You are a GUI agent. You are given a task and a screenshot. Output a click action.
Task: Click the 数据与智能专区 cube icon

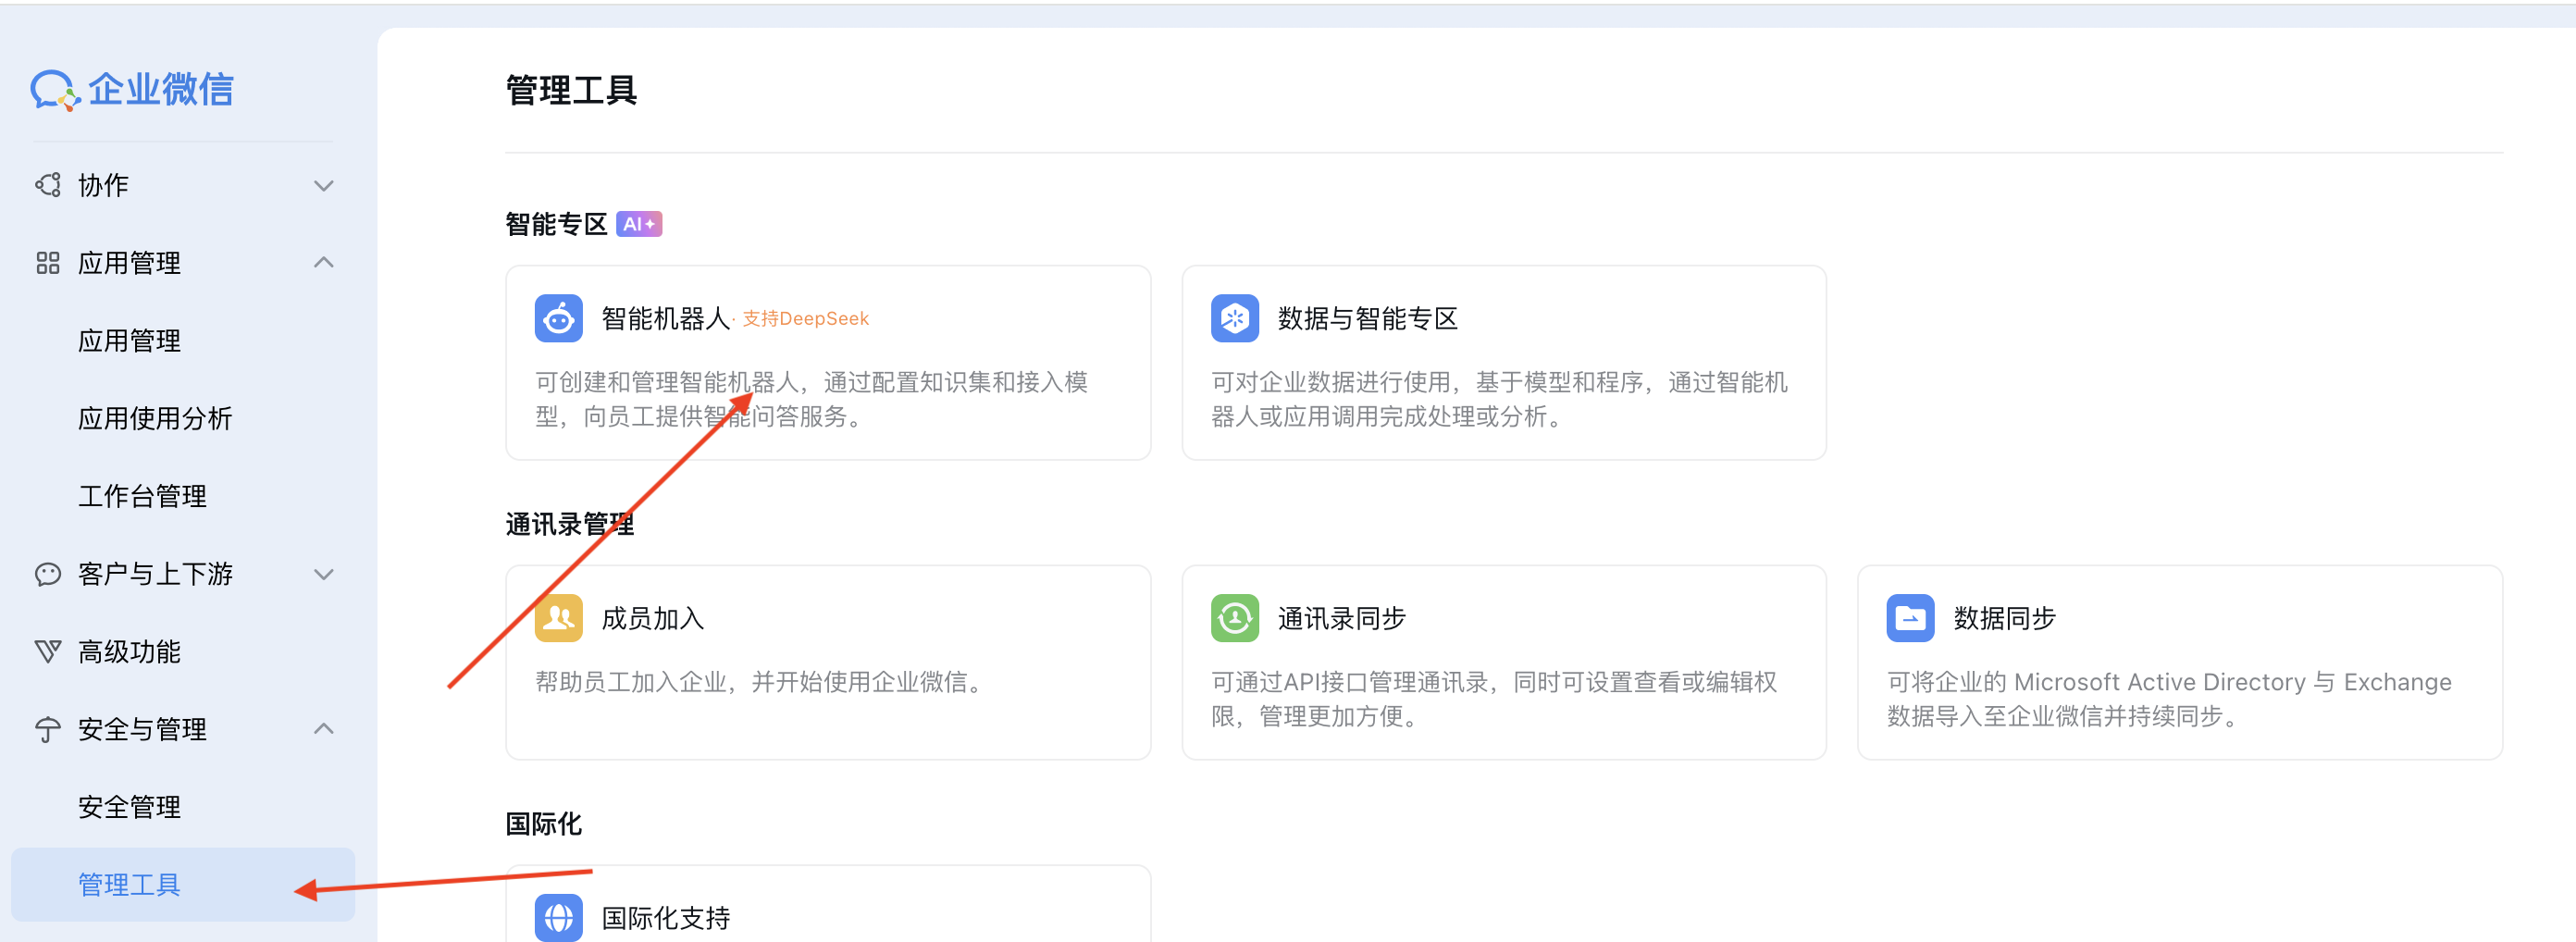click(1234, 318)
